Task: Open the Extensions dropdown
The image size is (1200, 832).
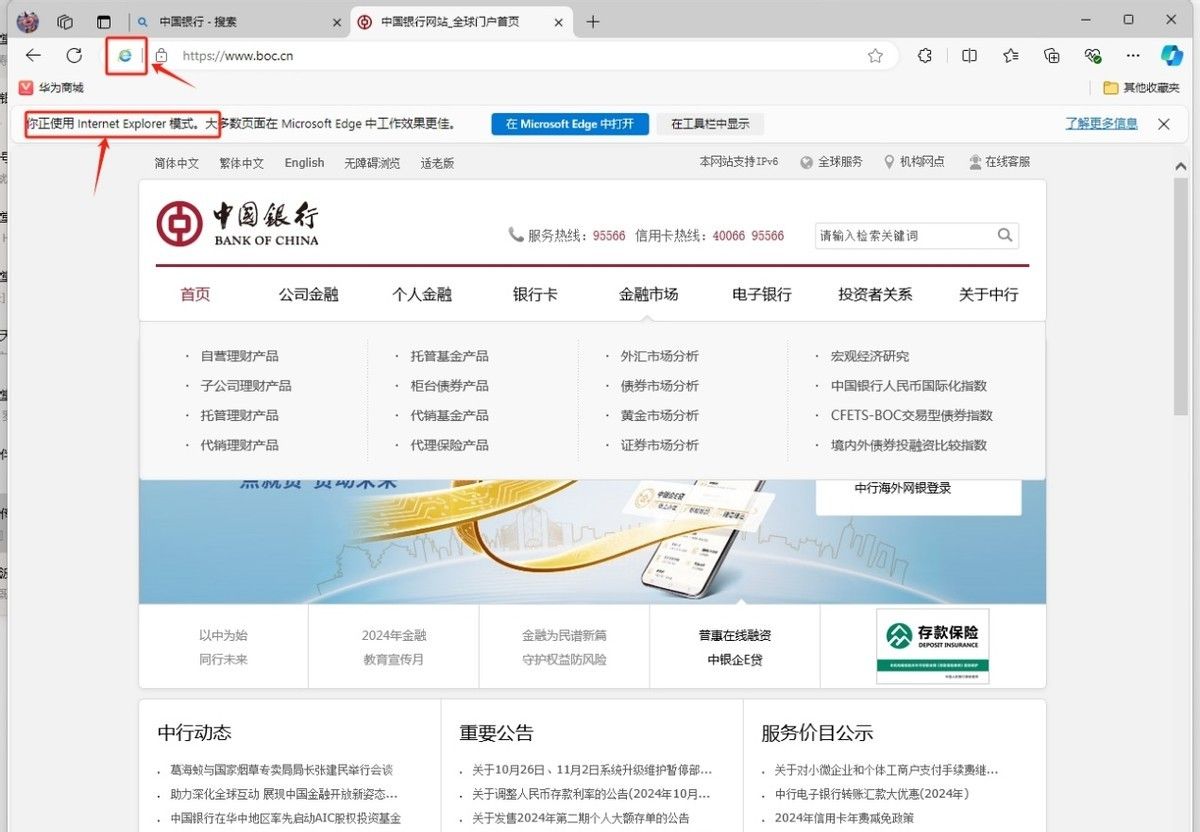Action: pos(925,55)
